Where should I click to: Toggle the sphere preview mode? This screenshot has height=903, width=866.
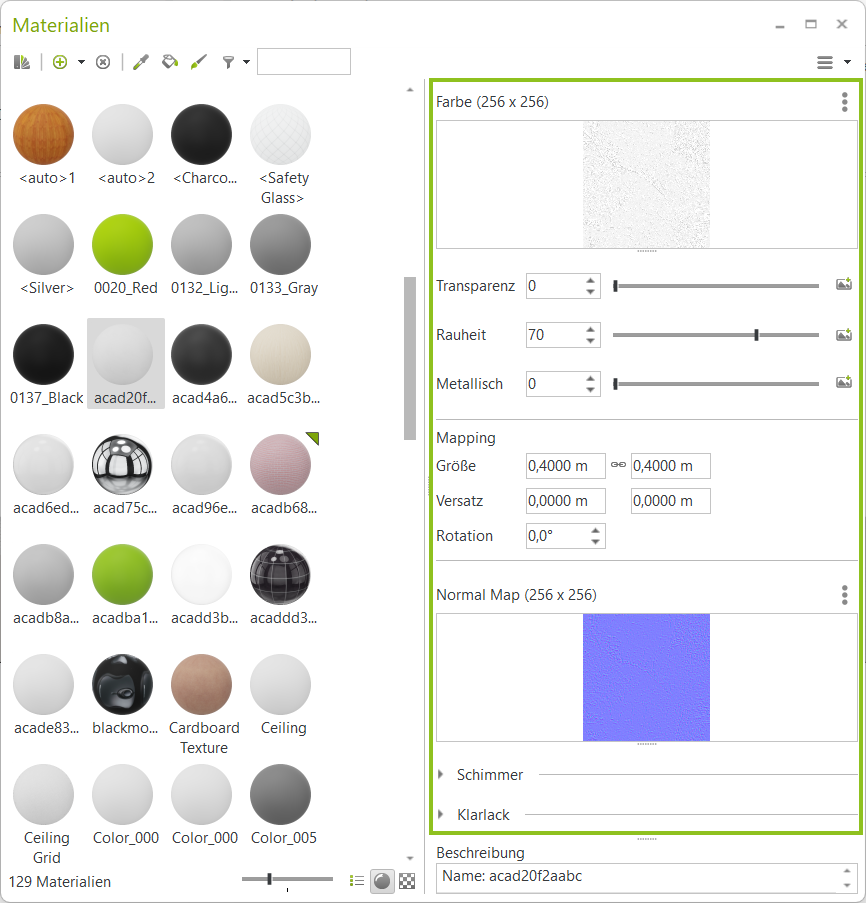click(x=381, y=881)
